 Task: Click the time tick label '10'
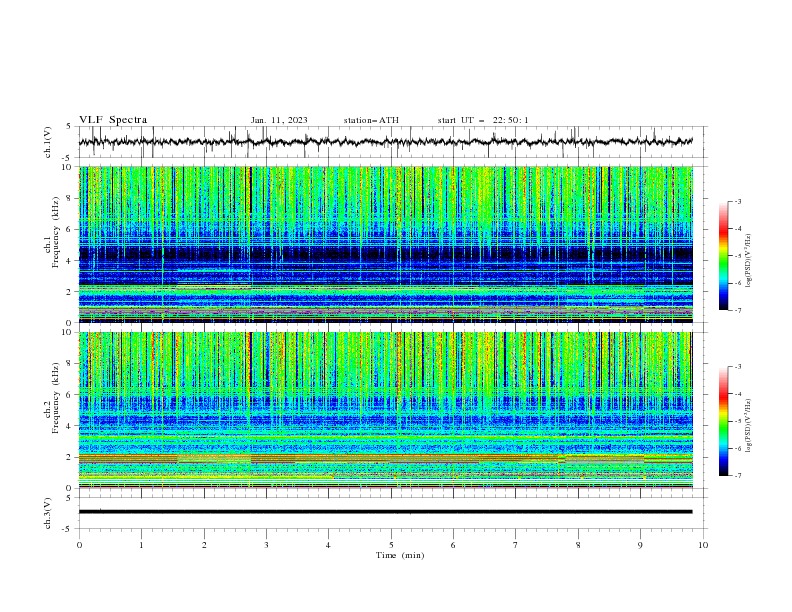(703, 545)
